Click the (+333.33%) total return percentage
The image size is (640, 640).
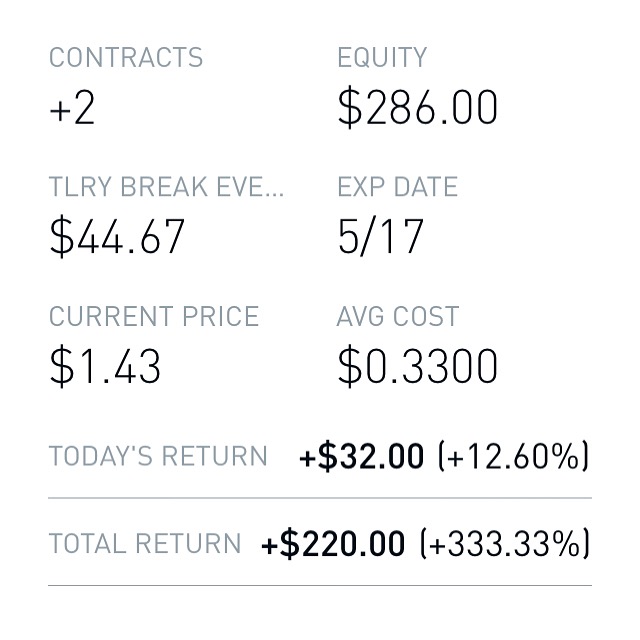[504, 544]
